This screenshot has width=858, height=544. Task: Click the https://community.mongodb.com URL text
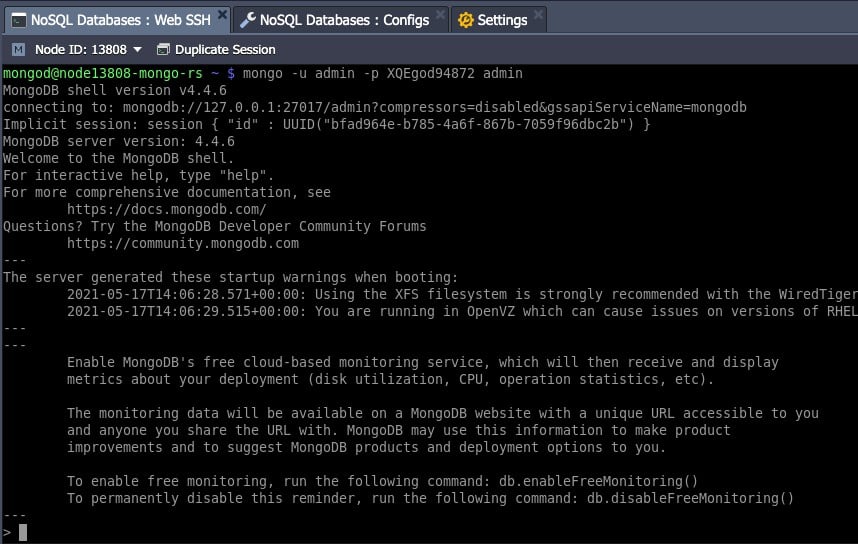[183, 244]
